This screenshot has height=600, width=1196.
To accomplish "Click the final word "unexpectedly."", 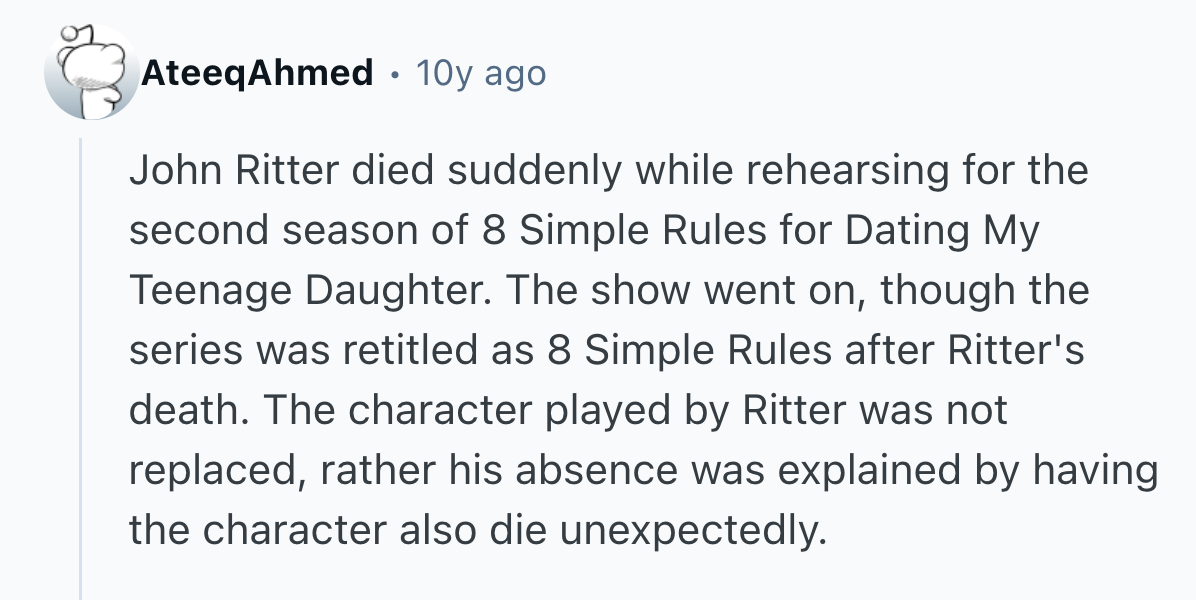I will (694, 531).
